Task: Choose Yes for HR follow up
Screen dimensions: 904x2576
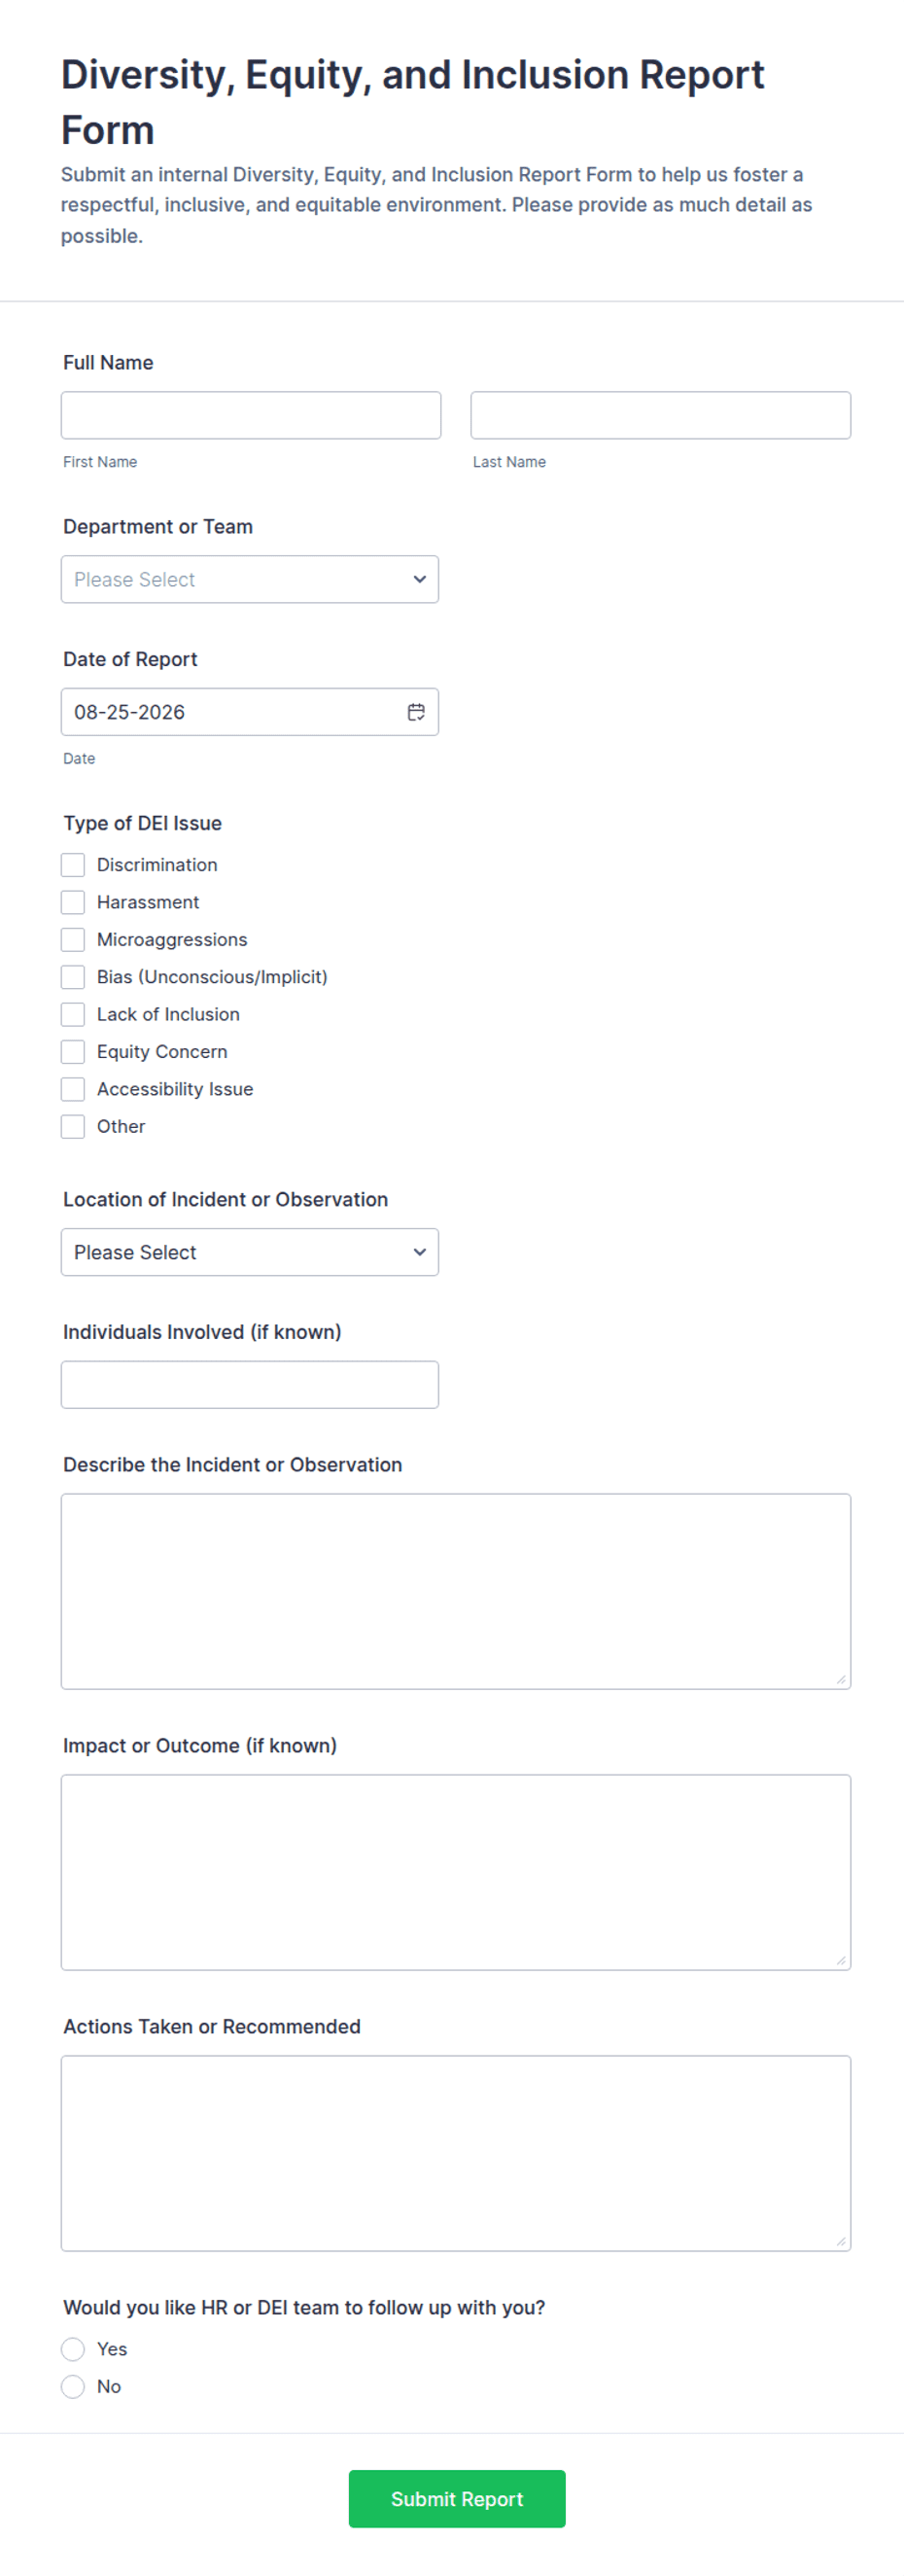Action: tap(73, 2349)
